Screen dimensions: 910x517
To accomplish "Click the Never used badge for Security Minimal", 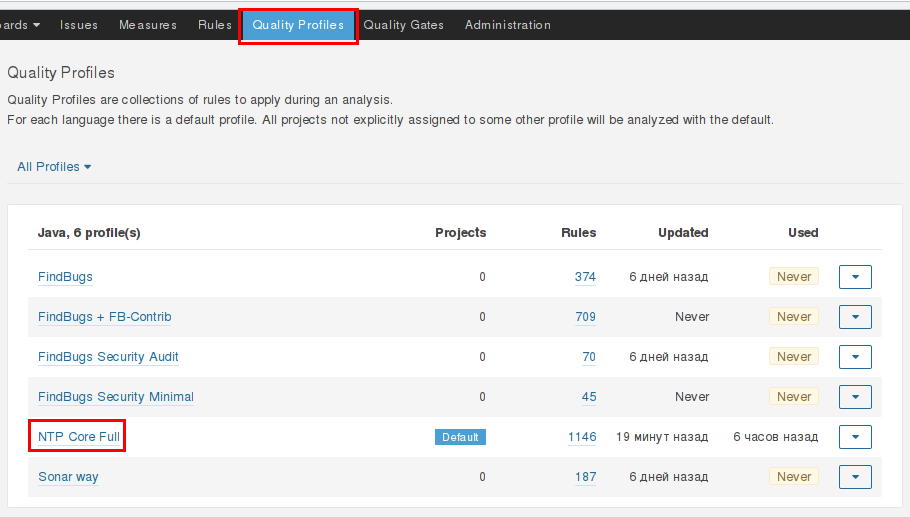I will point(794,397).
